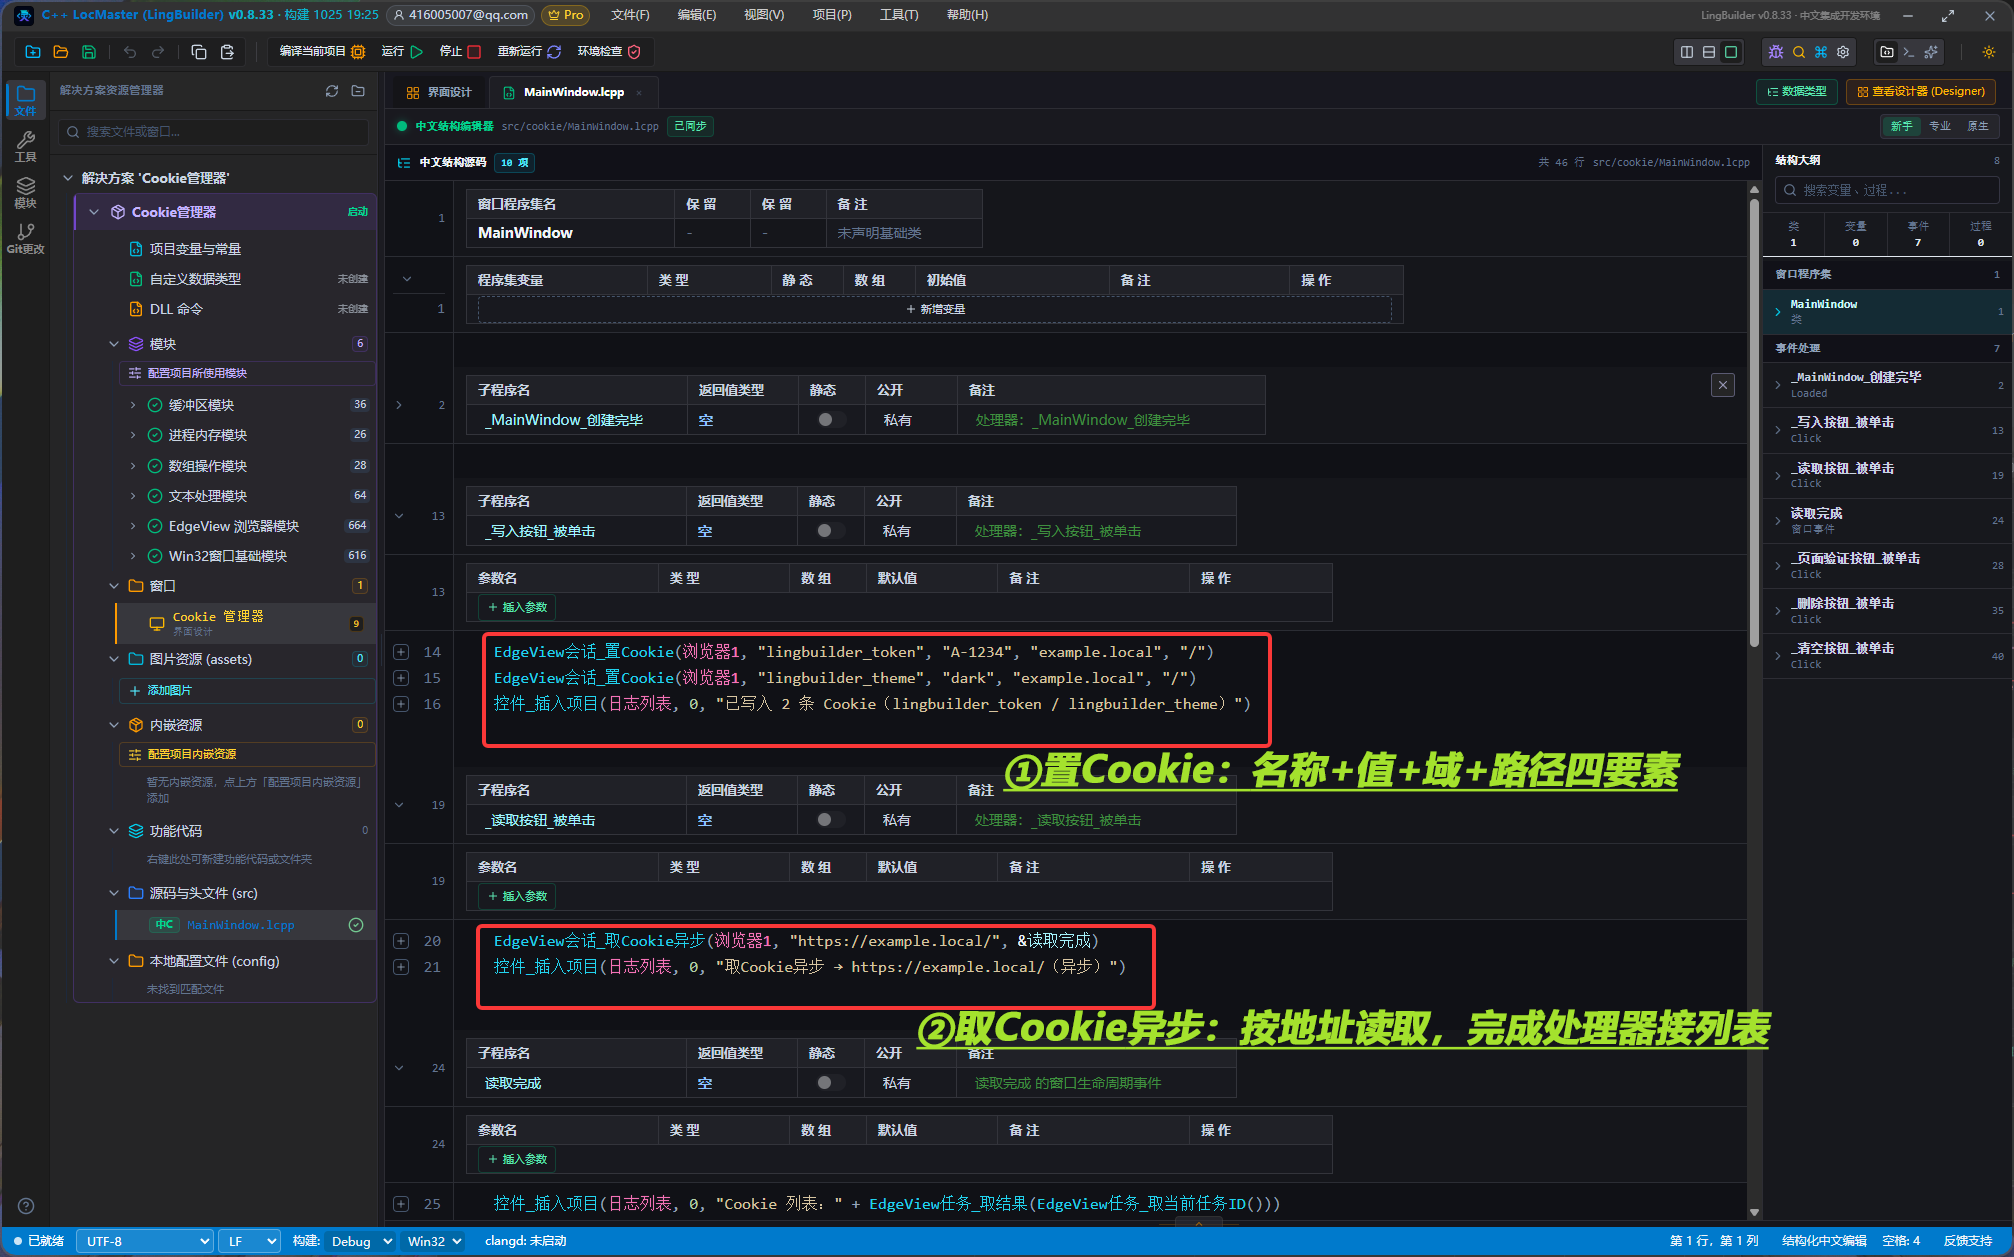2014x1257 pixels.
Task: Select the horizontal split layout icon
Action: pos(1709,52)
